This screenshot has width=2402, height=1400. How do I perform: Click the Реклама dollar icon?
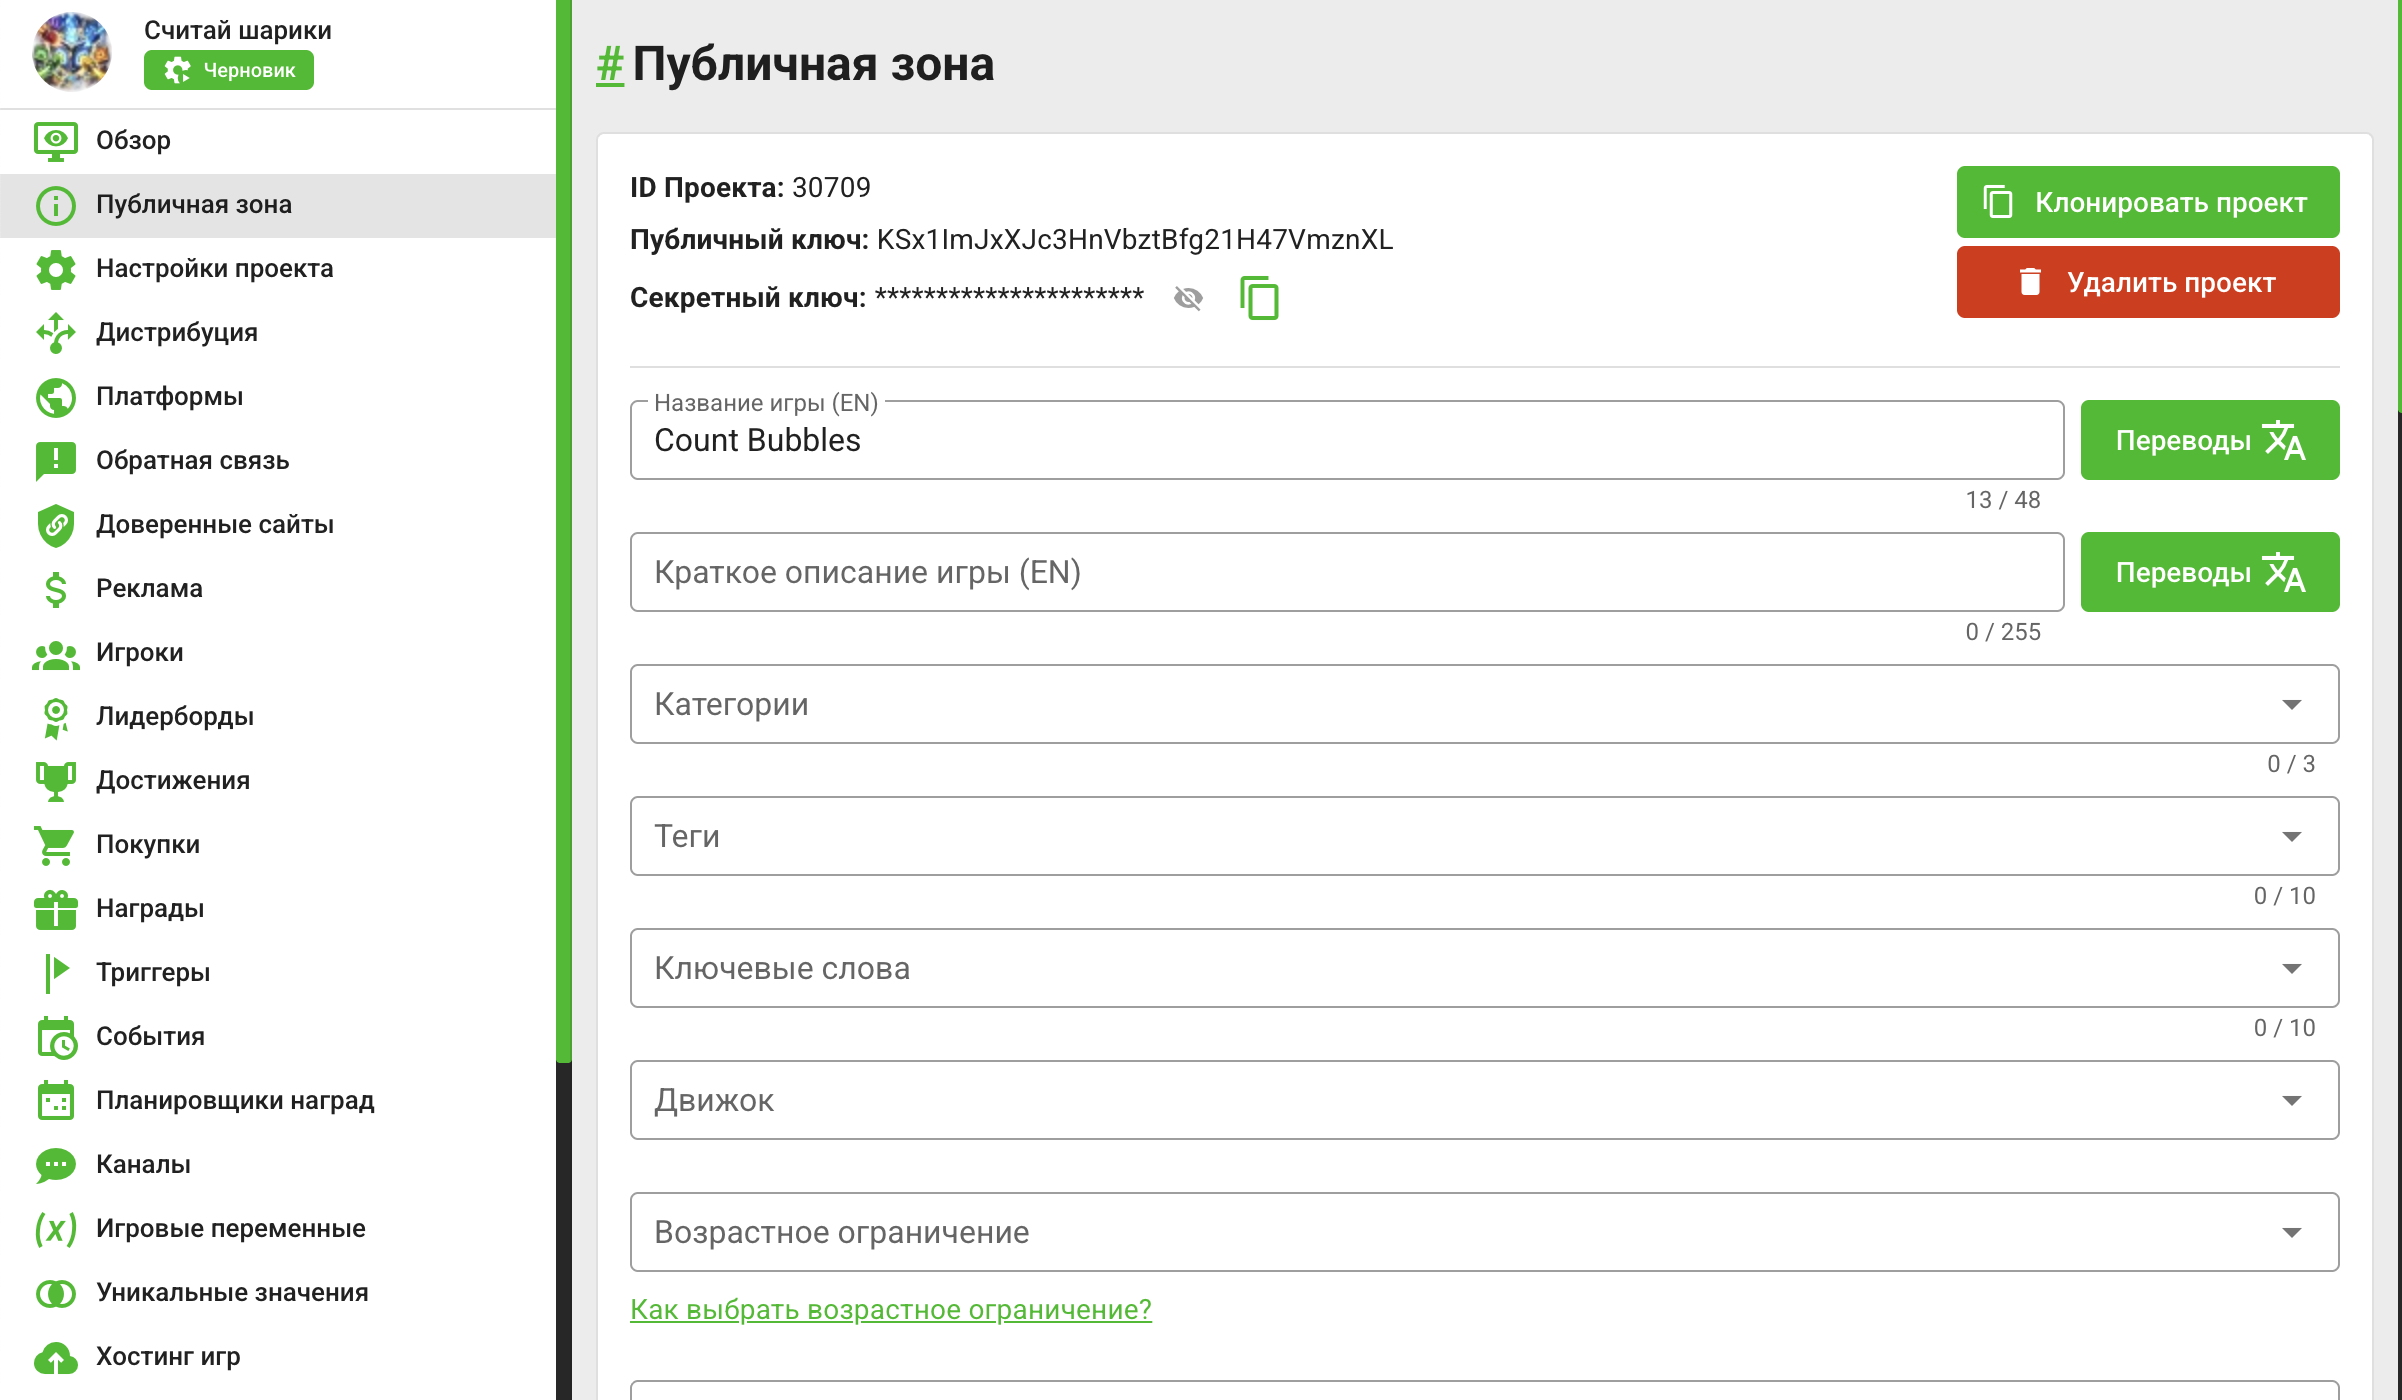tap(56, 589)
